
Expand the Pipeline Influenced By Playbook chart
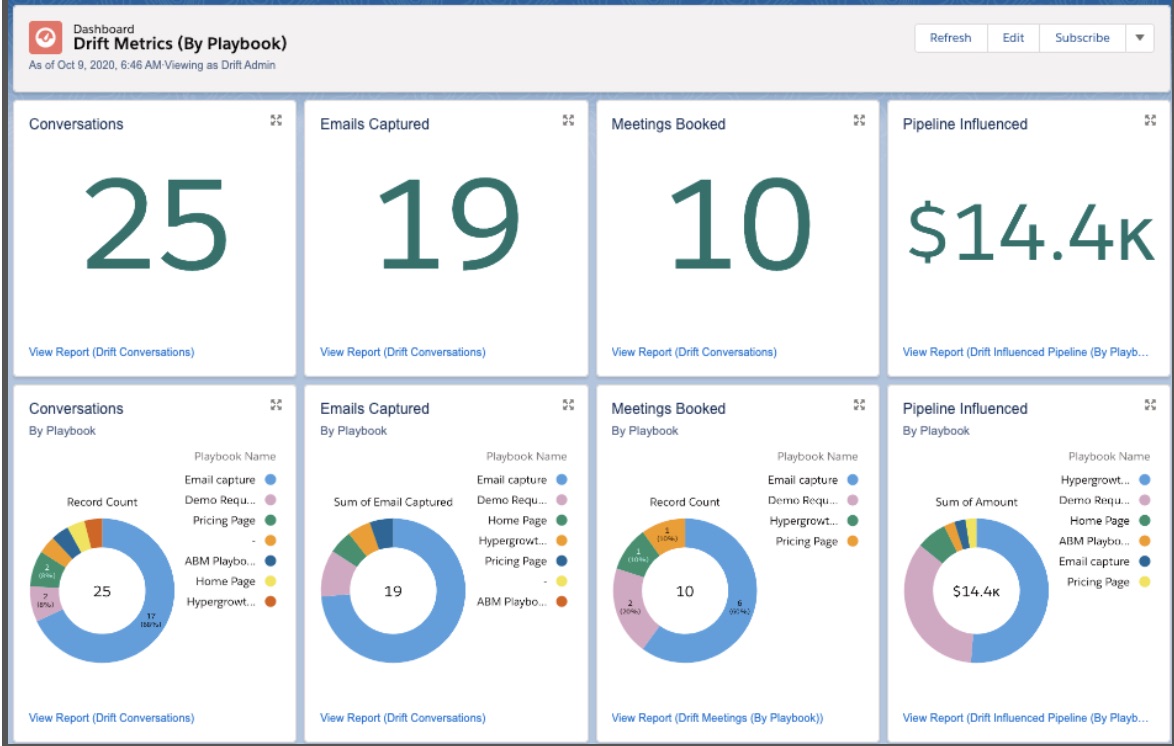pos(1150,405)
